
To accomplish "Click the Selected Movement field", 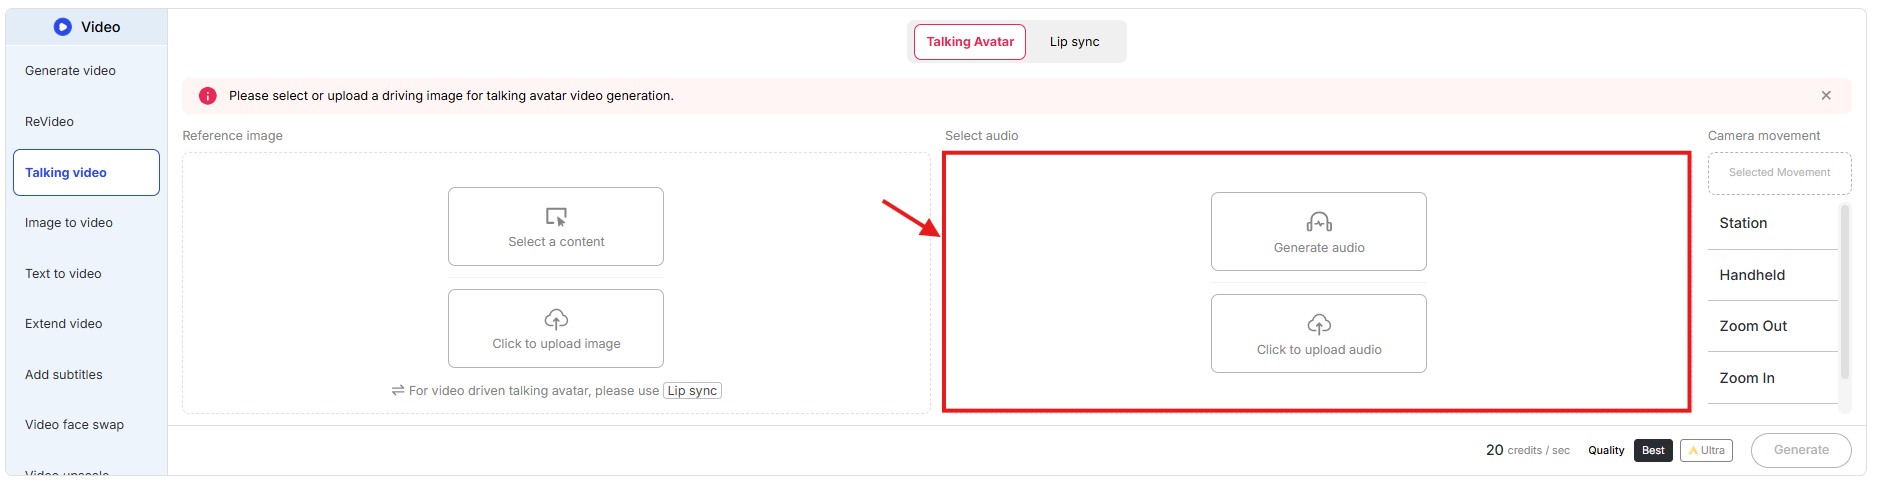I will [1778, 173].
